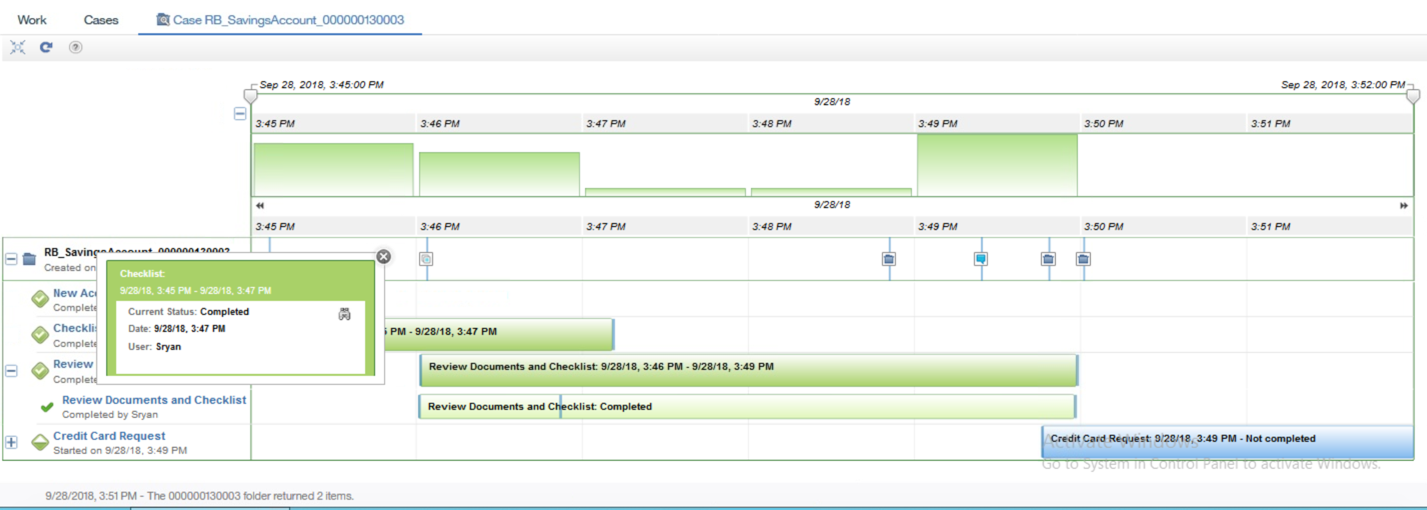Click the folder marker just before 3:50 PM
1427x510 pixels.
pyautogui.click(x=1048, y=259)
